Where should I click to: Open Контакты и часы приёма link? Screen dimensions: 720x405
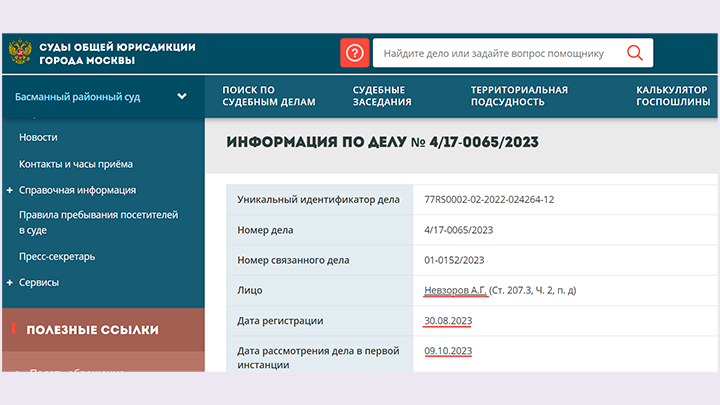tap(76, 164)
